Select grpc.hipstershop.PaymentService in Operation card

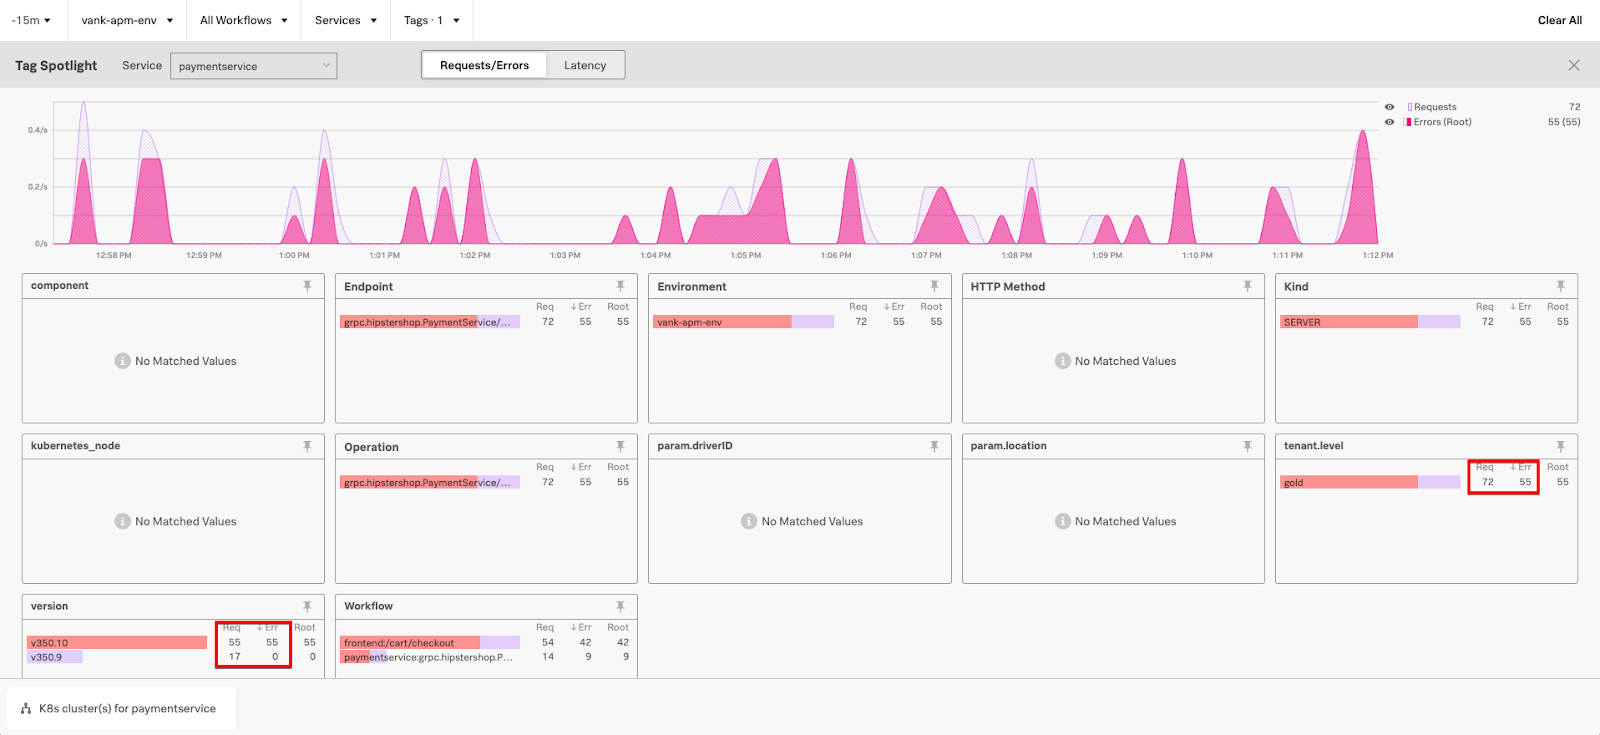[x=430, y=482]
